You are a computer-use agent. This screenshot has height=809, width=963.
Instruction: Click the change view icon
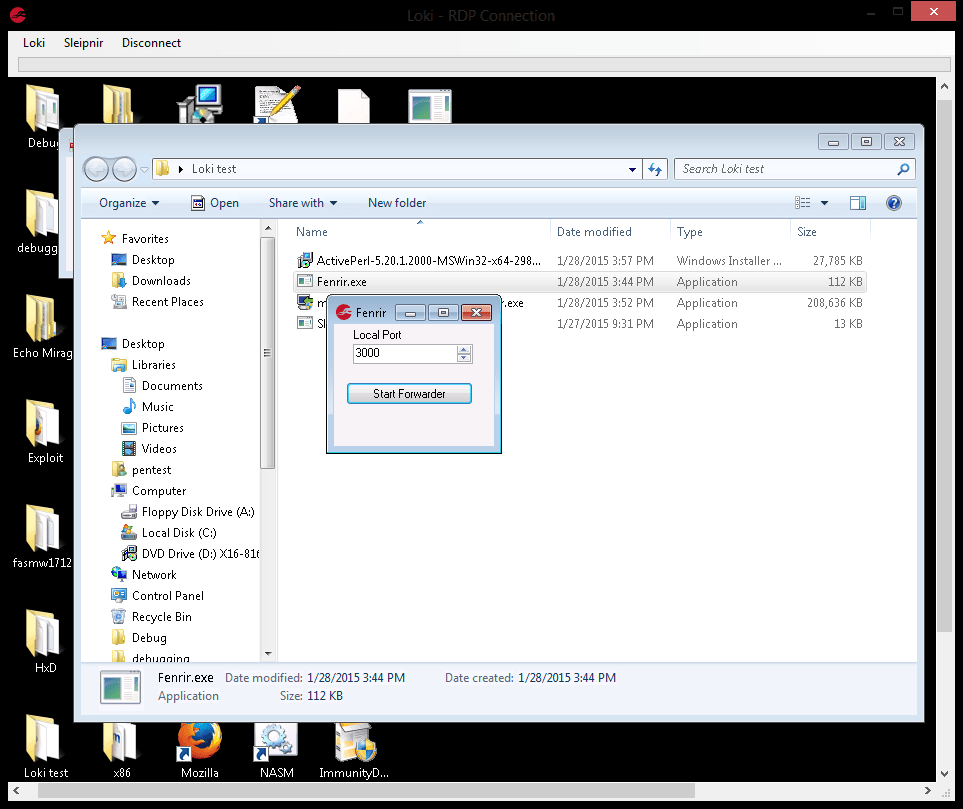coord(803,203)
